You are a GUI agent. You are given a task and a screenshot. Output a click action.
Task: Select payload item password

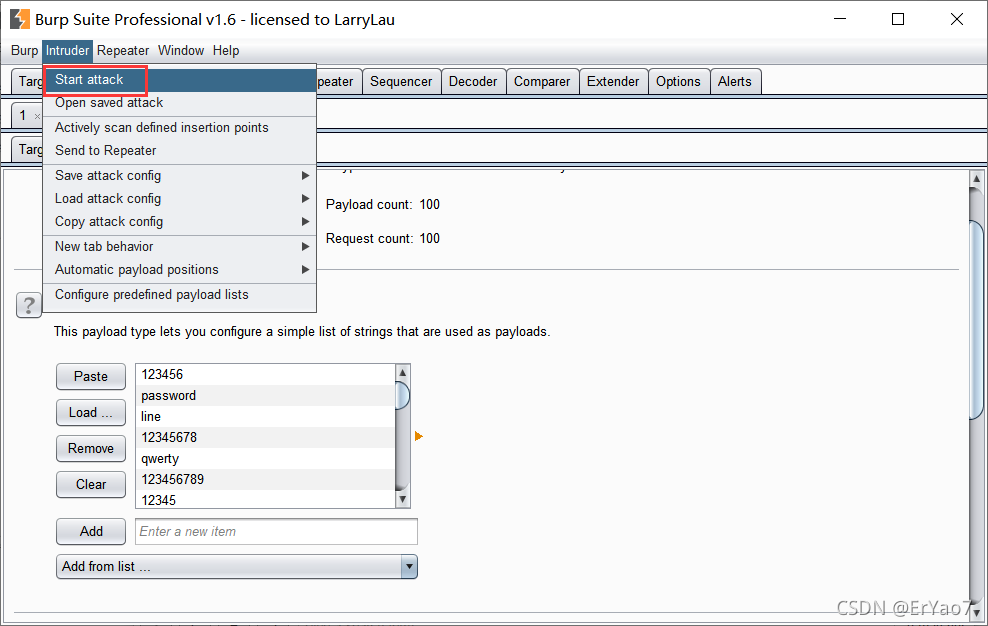point(265,396)
